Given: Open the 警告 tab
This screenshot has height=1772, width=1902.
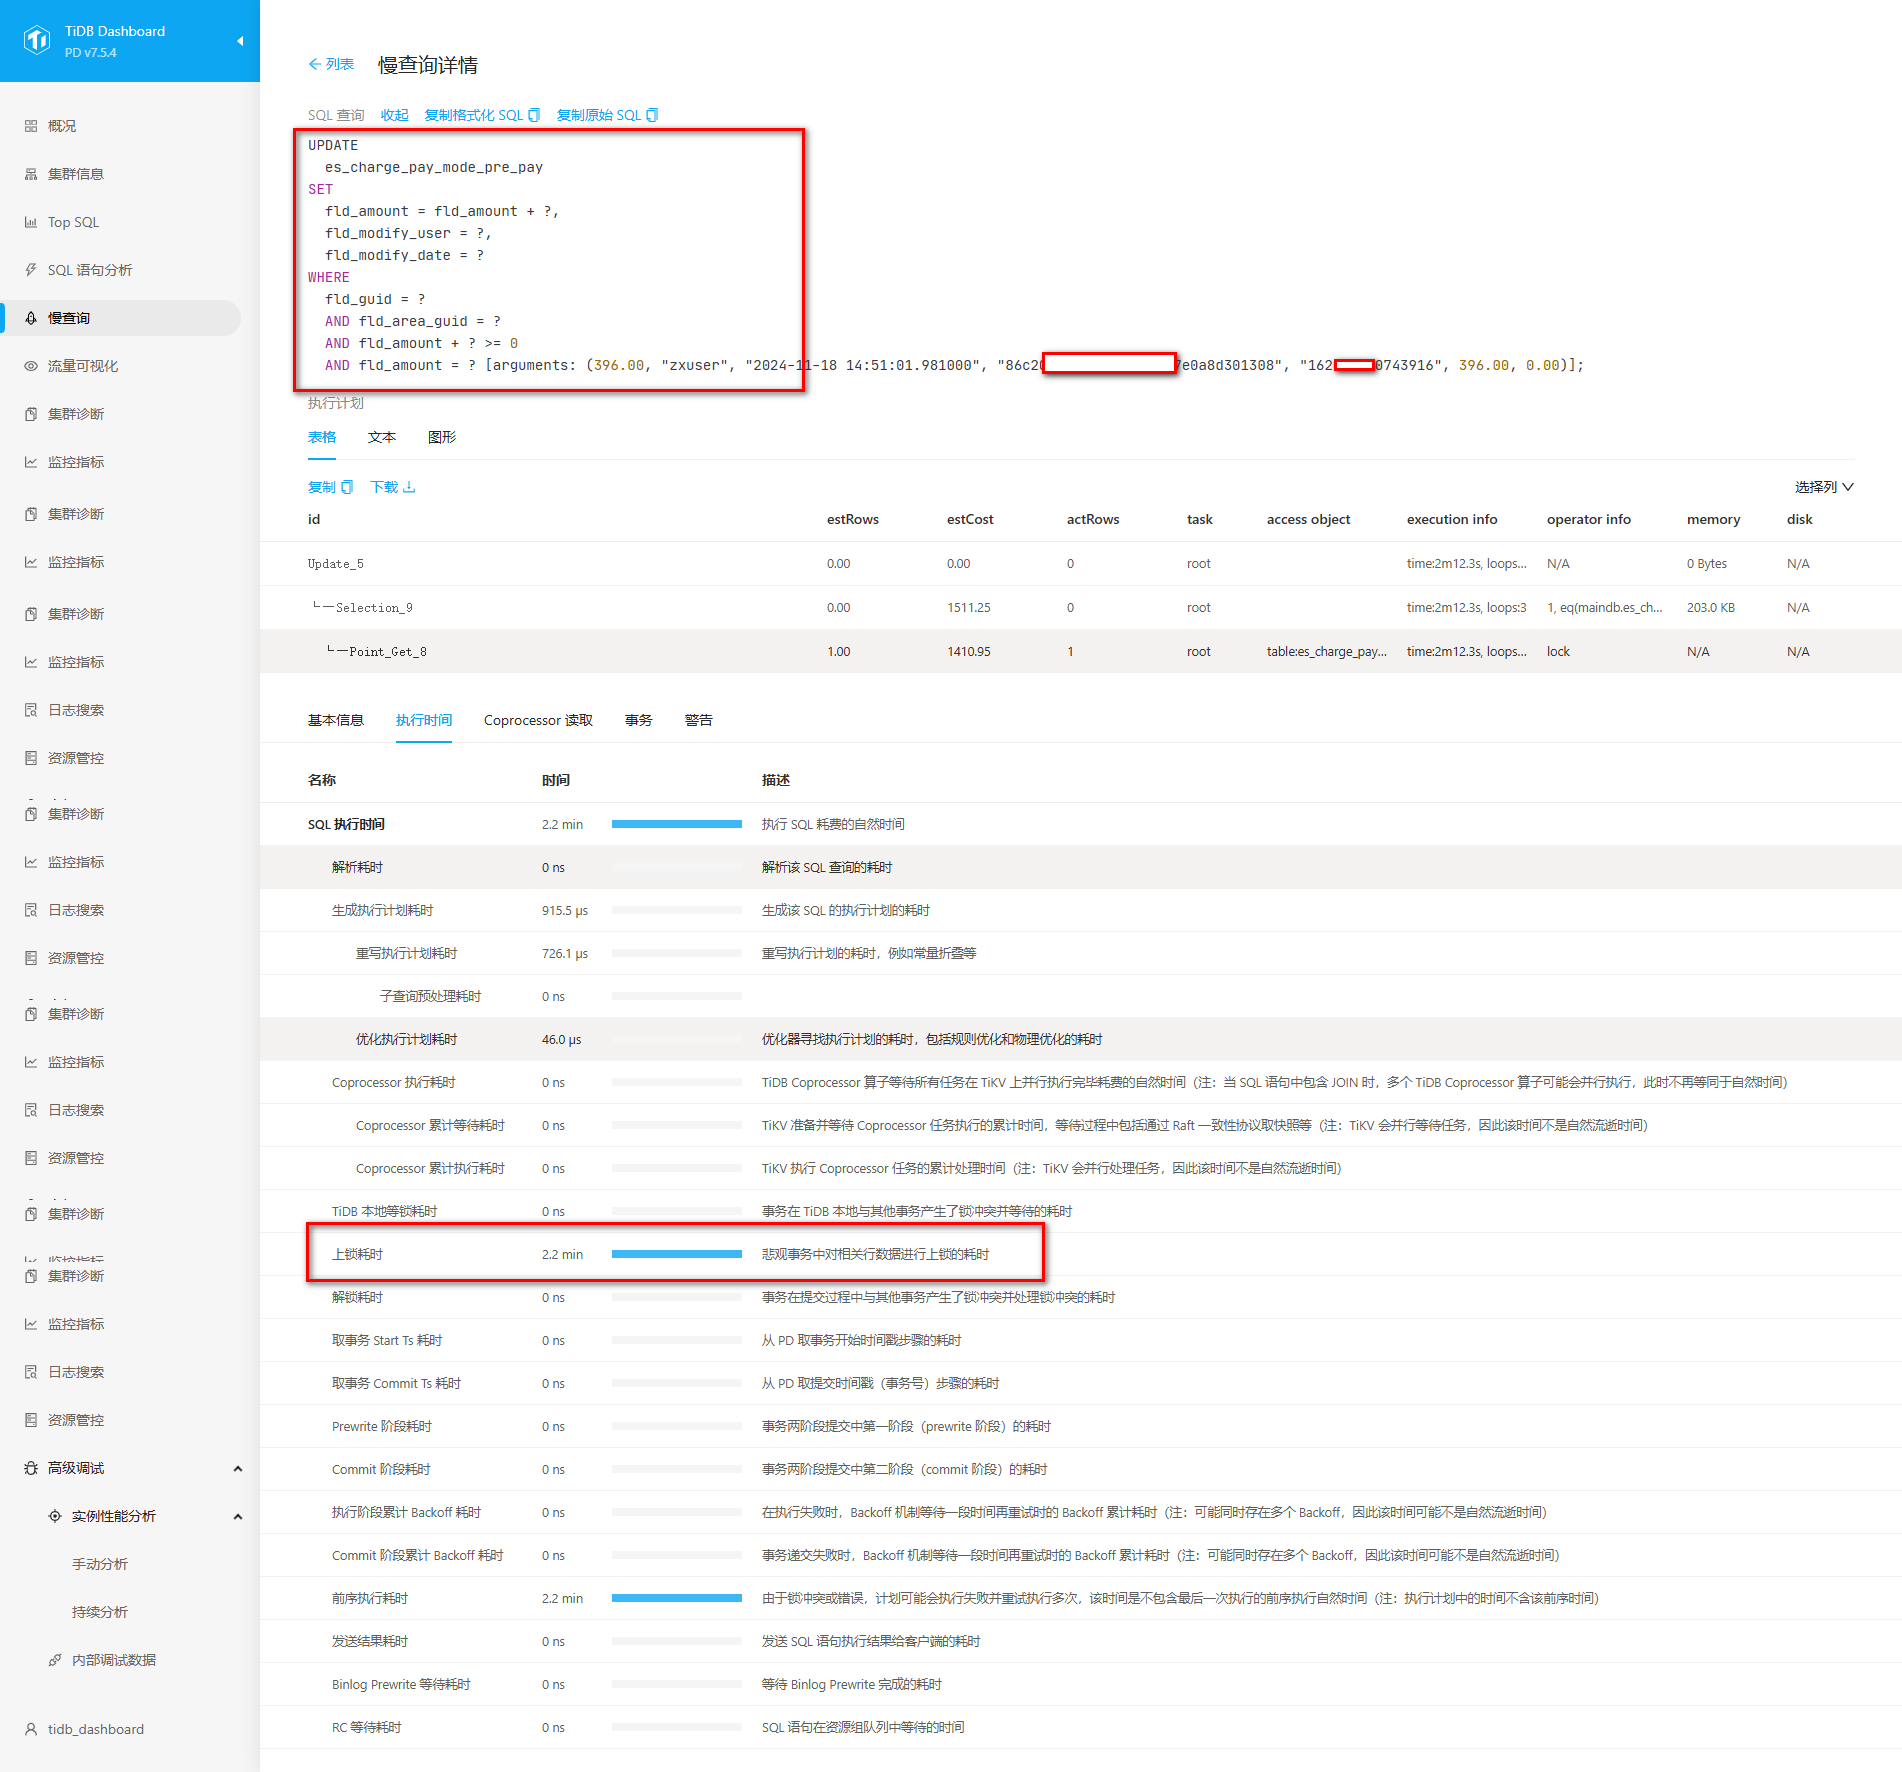Looking at the screenshot, I should pos(699,720).
